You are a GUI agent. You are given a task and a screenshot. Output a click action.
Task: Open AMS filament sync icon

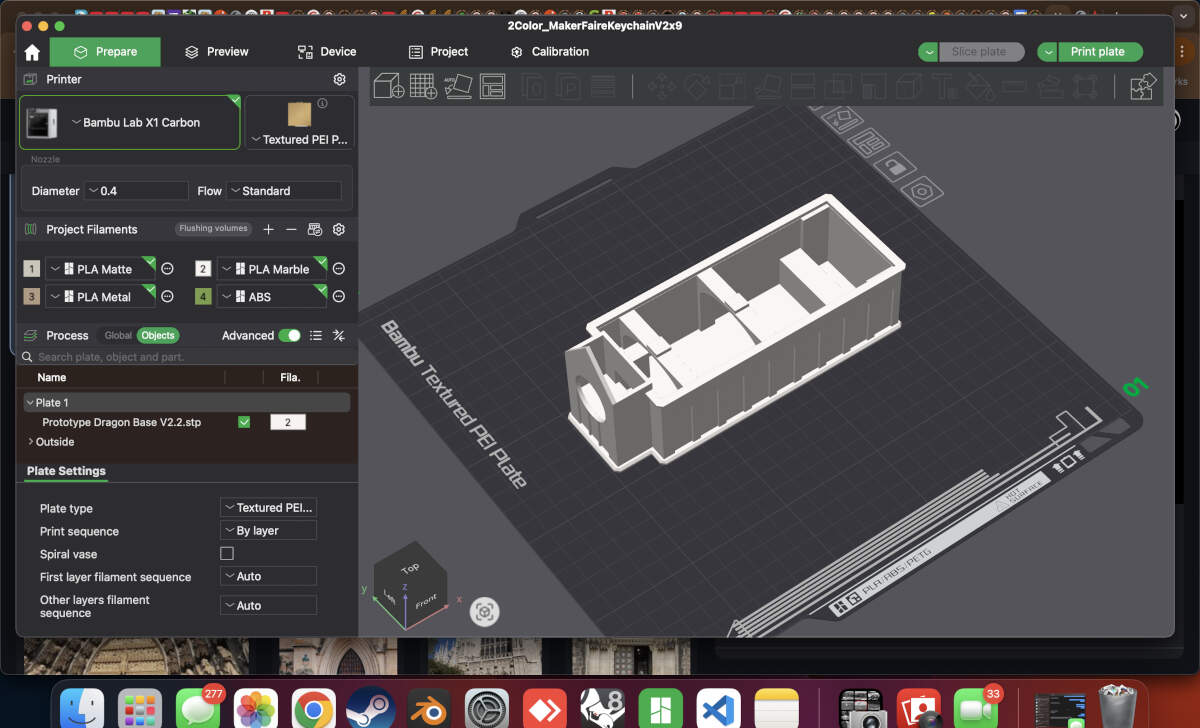(x=315, y=229)
